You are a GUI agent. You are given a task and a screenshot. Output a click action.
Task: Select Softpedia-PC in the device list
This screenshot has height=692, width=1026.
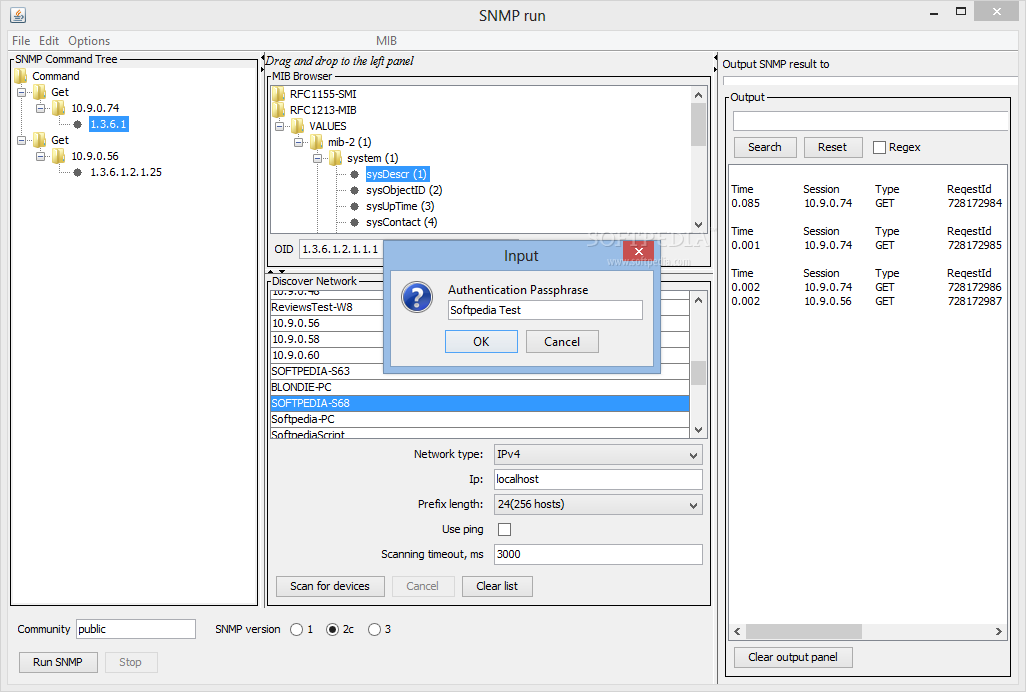(x=480, y=419)
